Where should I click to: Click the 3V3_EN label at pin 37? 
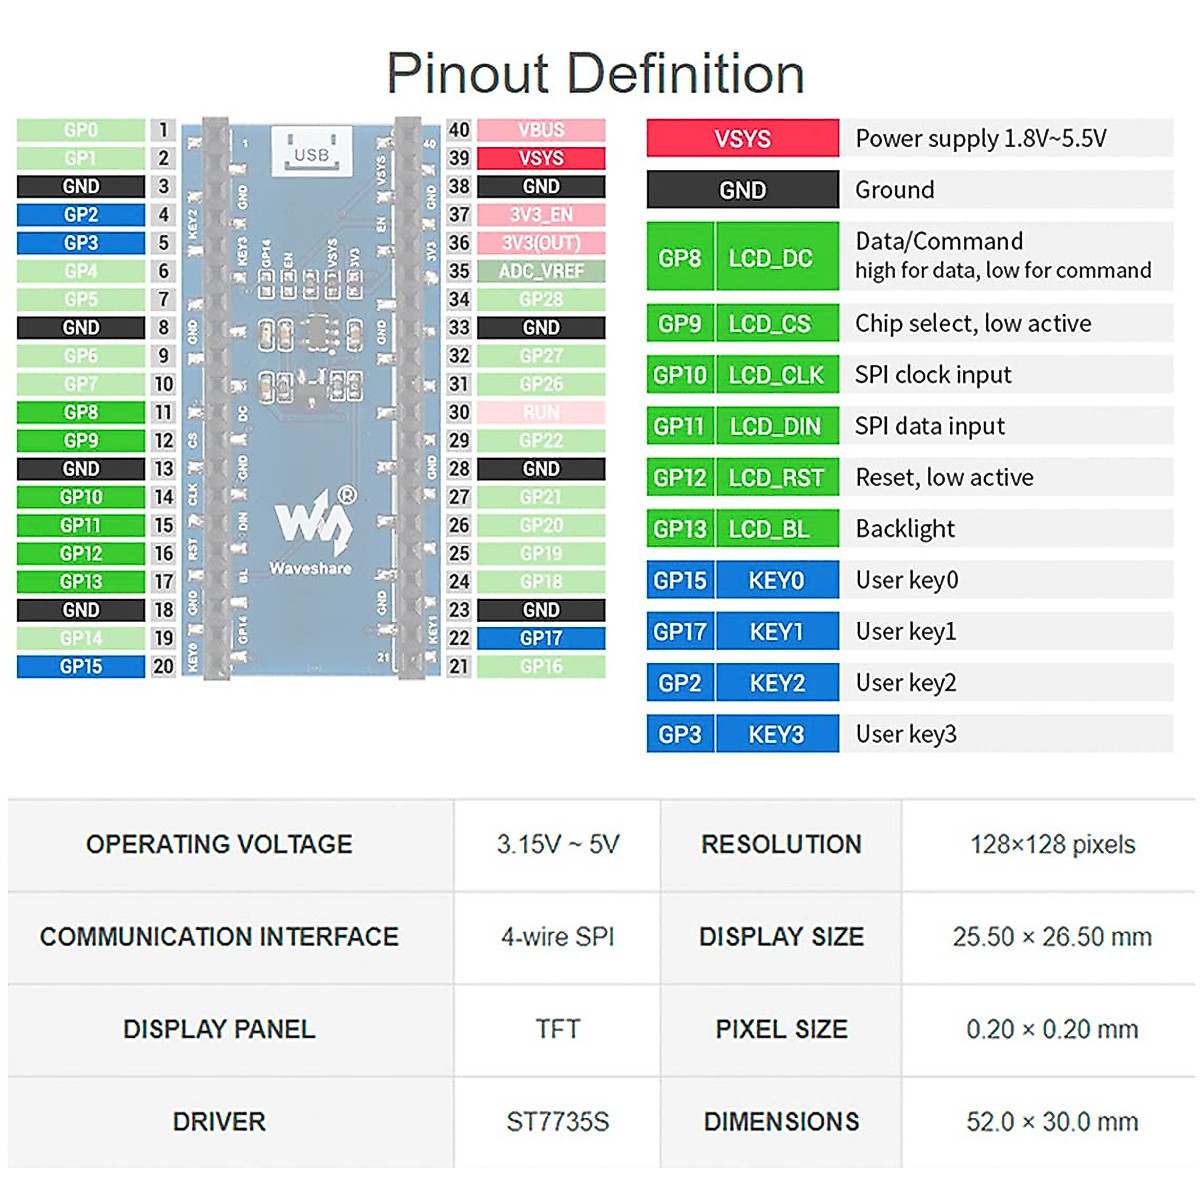(x=541, y=215)
